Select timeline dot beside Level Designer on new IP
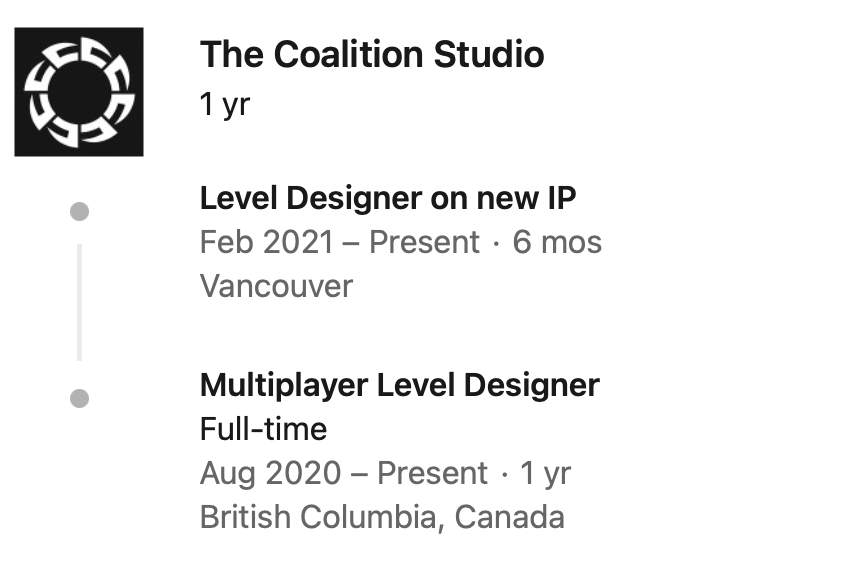Image resolution: width=868 pixels, height=562 pixels. click(x=80, y=212)
